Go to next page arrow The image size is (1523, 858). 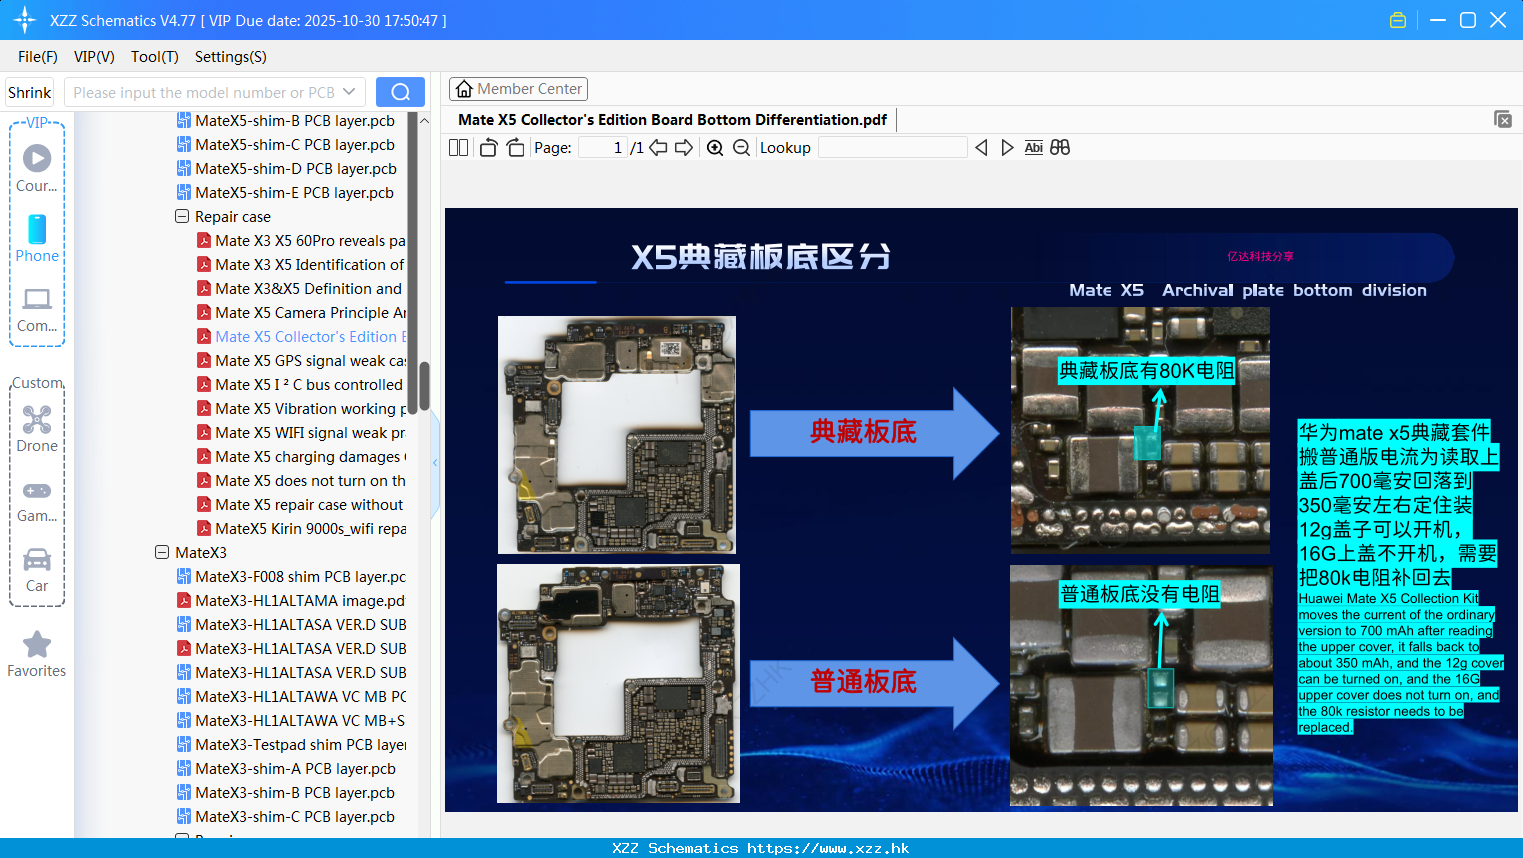684,147
